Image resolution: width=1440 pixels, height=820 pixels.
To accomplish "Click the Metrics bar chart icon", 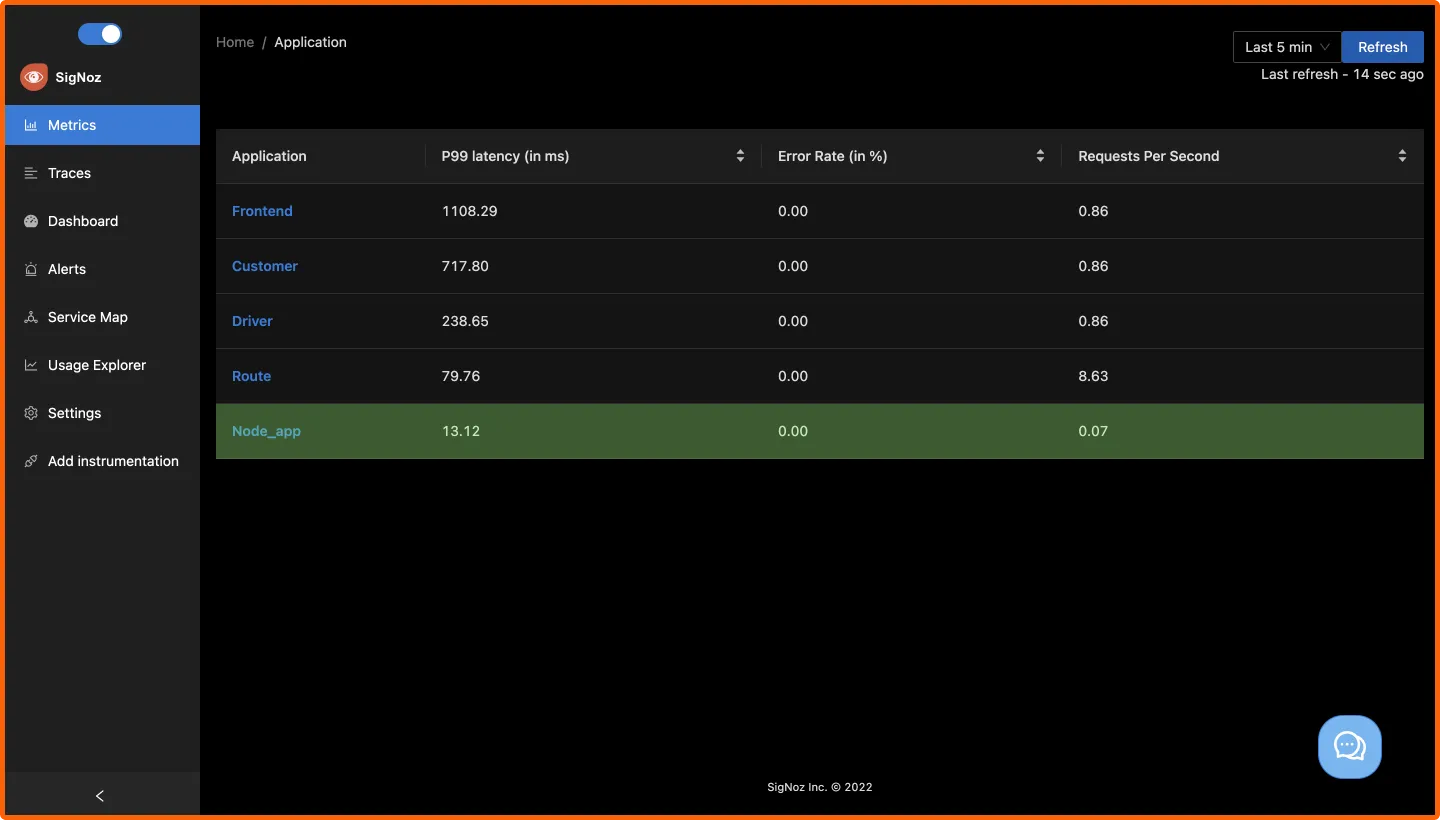I will pos(31,125).
